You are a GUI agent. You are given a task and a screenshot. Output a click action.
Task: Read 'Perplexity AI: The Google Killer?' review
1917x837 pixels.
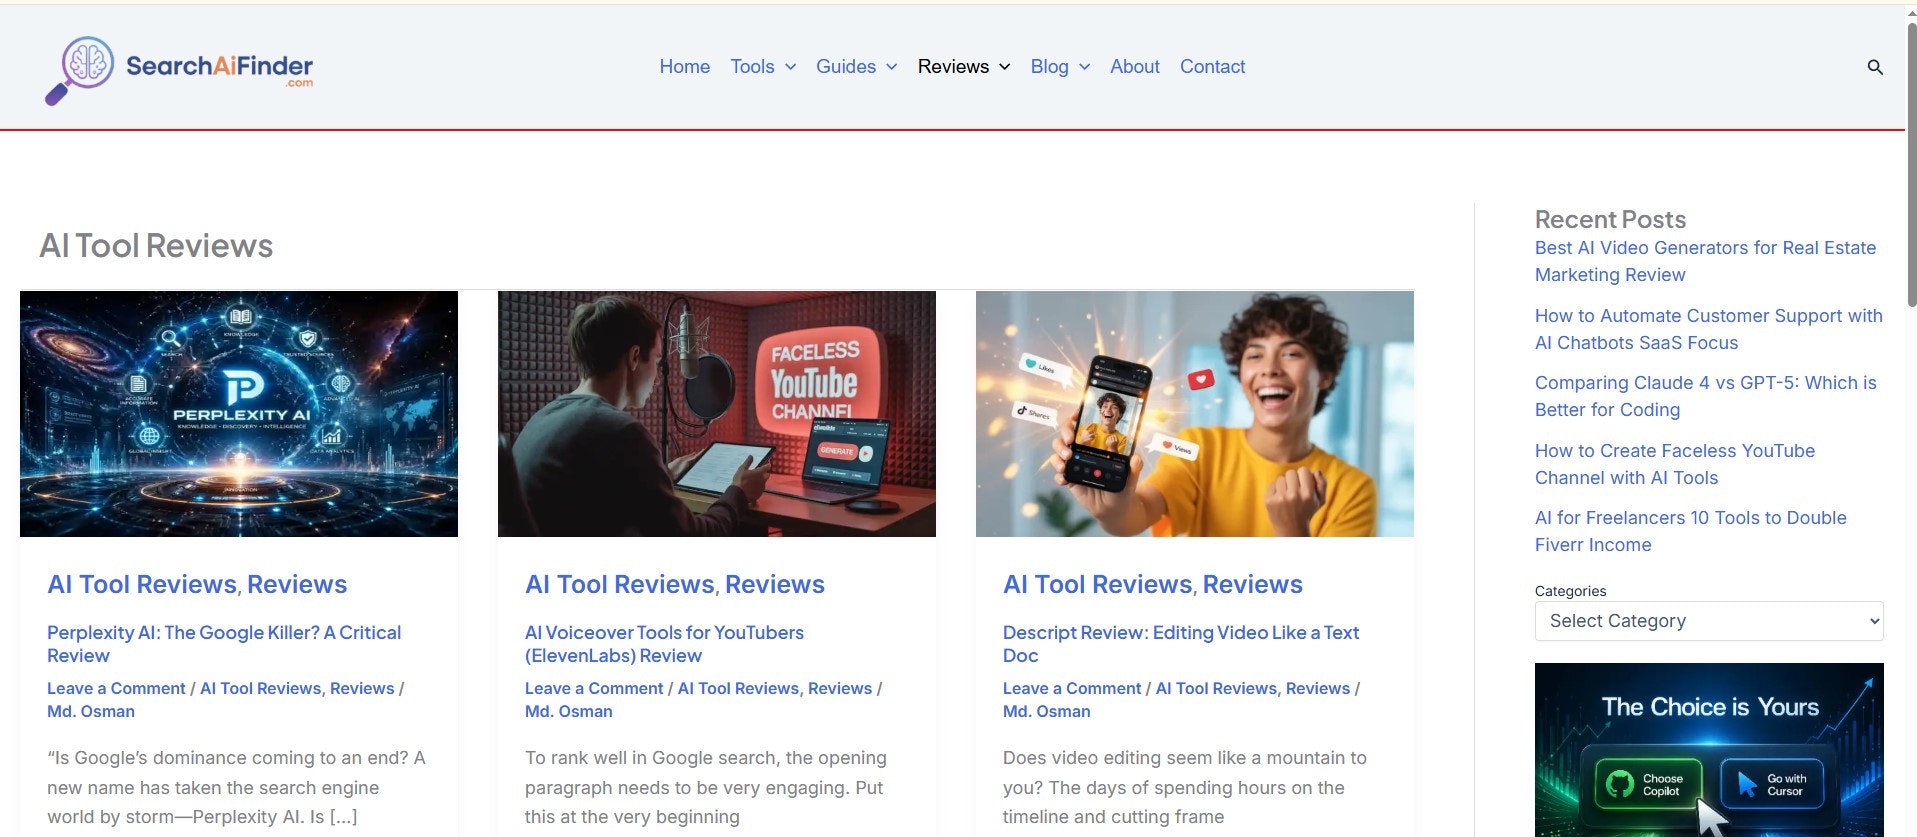(224, 644)
